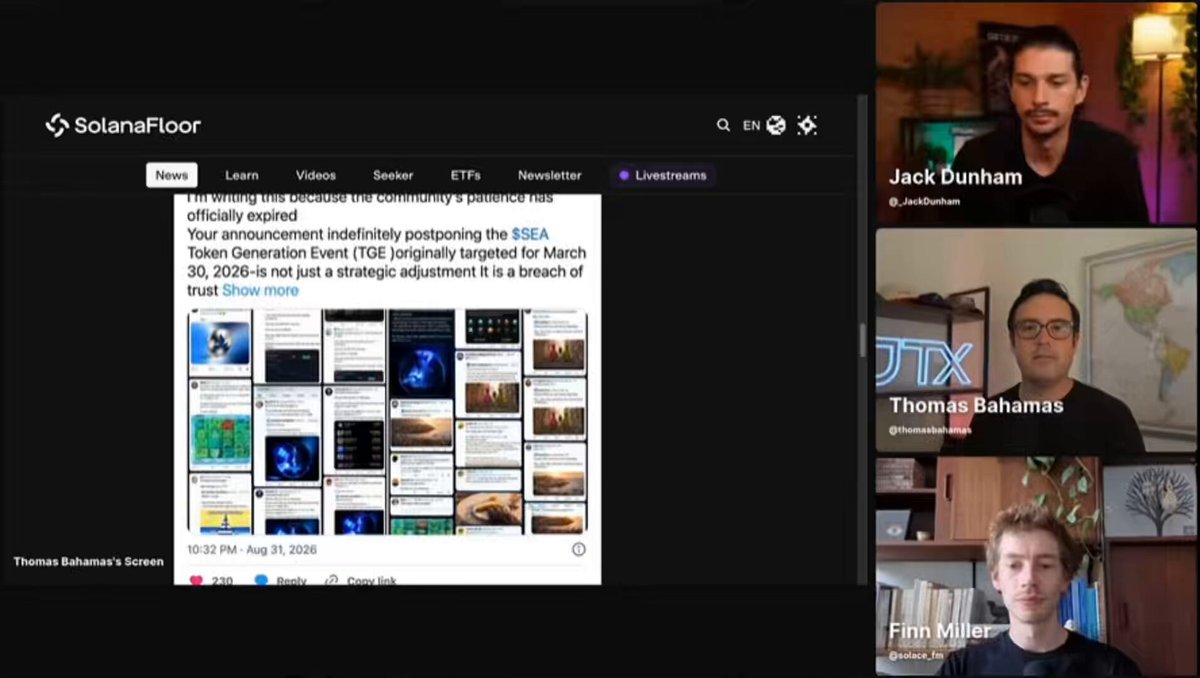Click the @_JackDunham handle
Screen dimensions: 1200x678
925,201
